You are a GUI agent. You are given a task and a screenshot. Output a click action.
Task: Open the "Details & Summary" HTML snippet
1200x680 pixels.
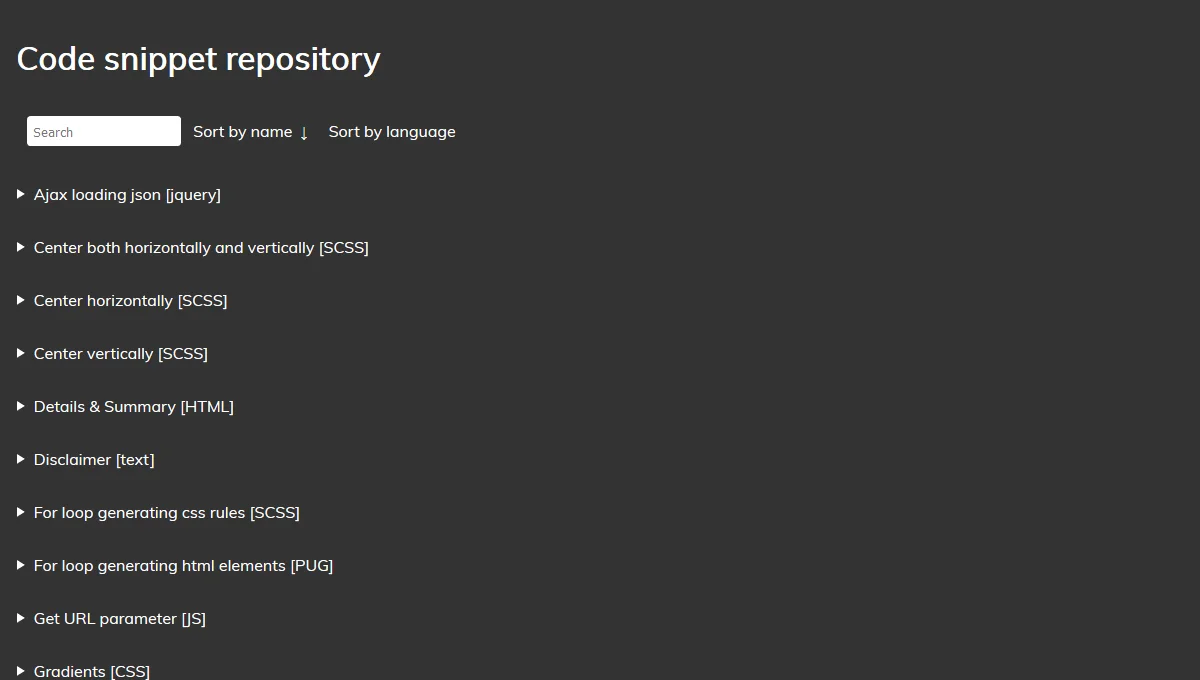point(134,407)
